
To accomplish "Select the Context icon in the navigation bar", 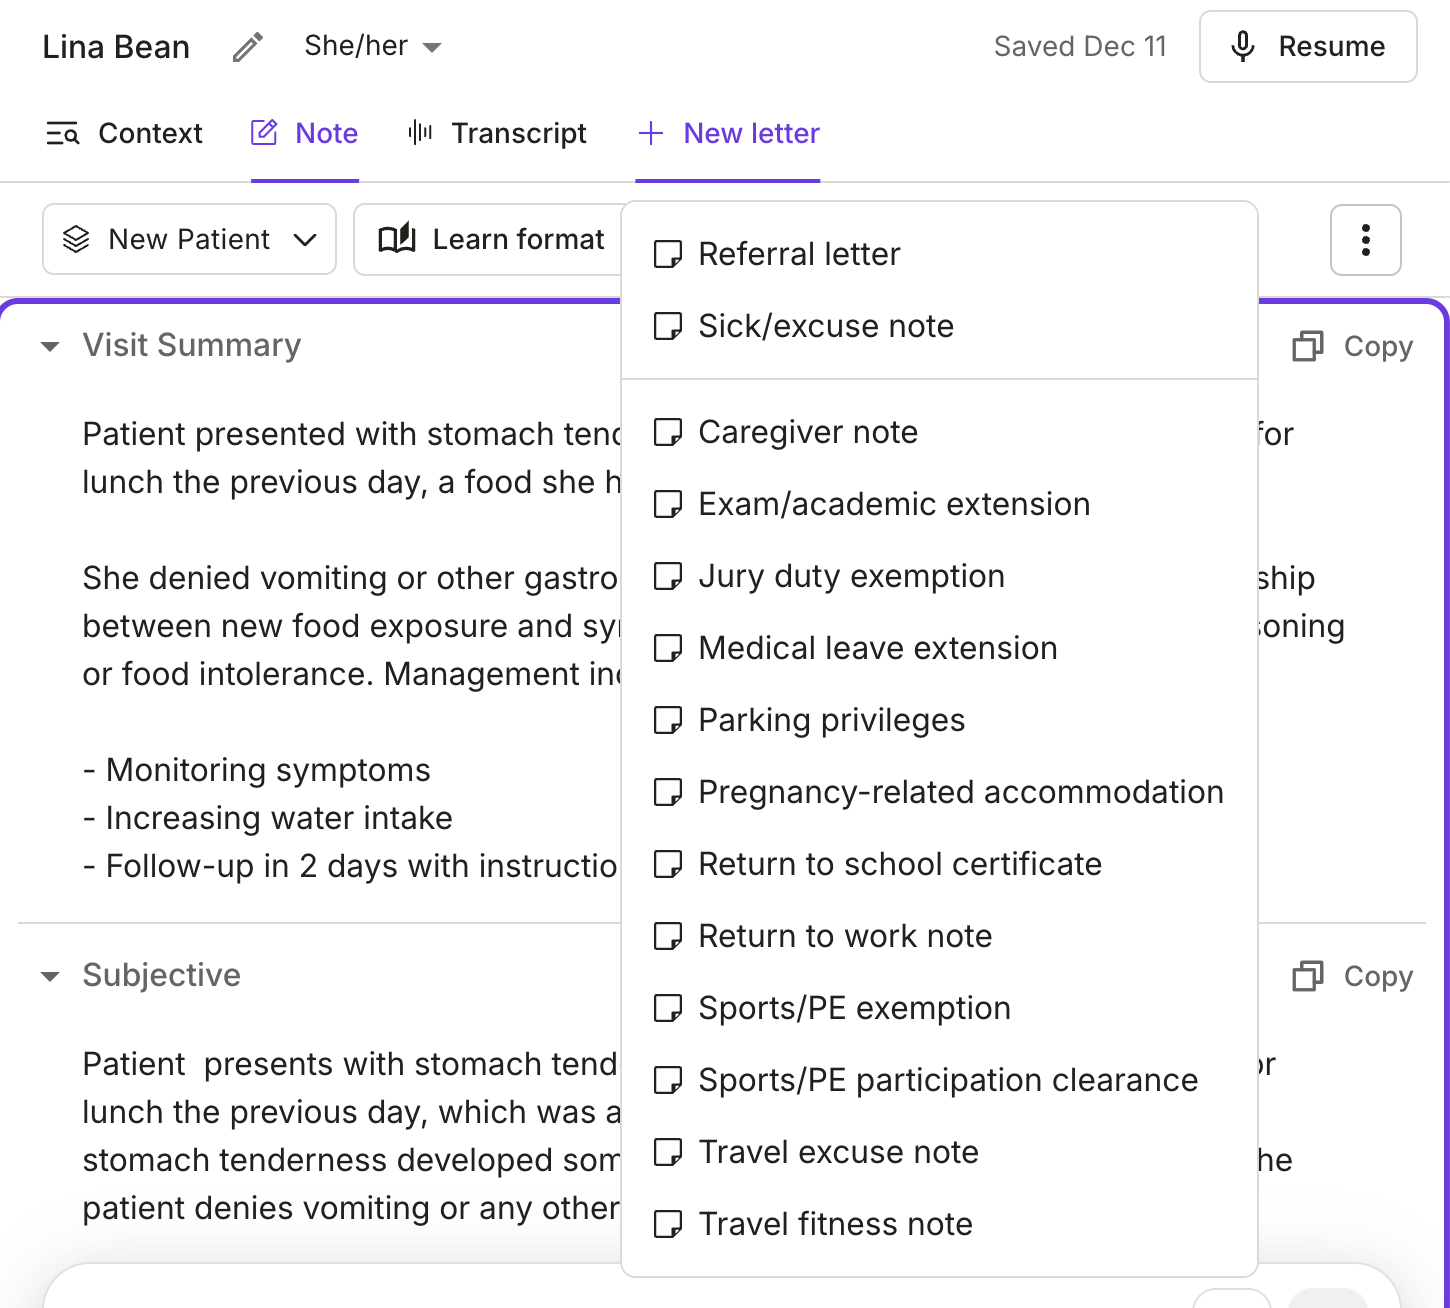I will point(62,133).
